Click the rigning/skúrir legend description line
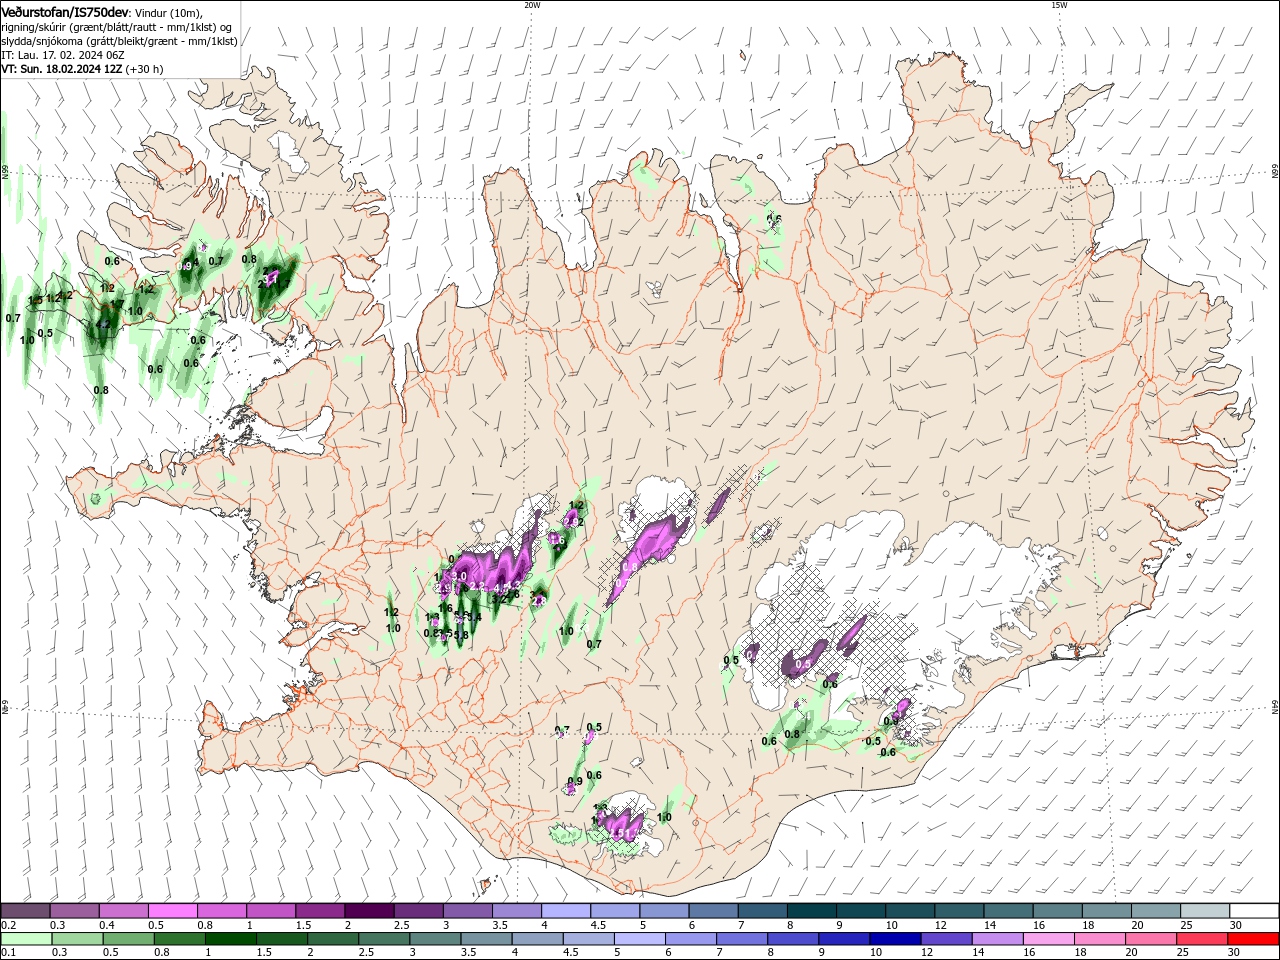 [x=117, y=27]
